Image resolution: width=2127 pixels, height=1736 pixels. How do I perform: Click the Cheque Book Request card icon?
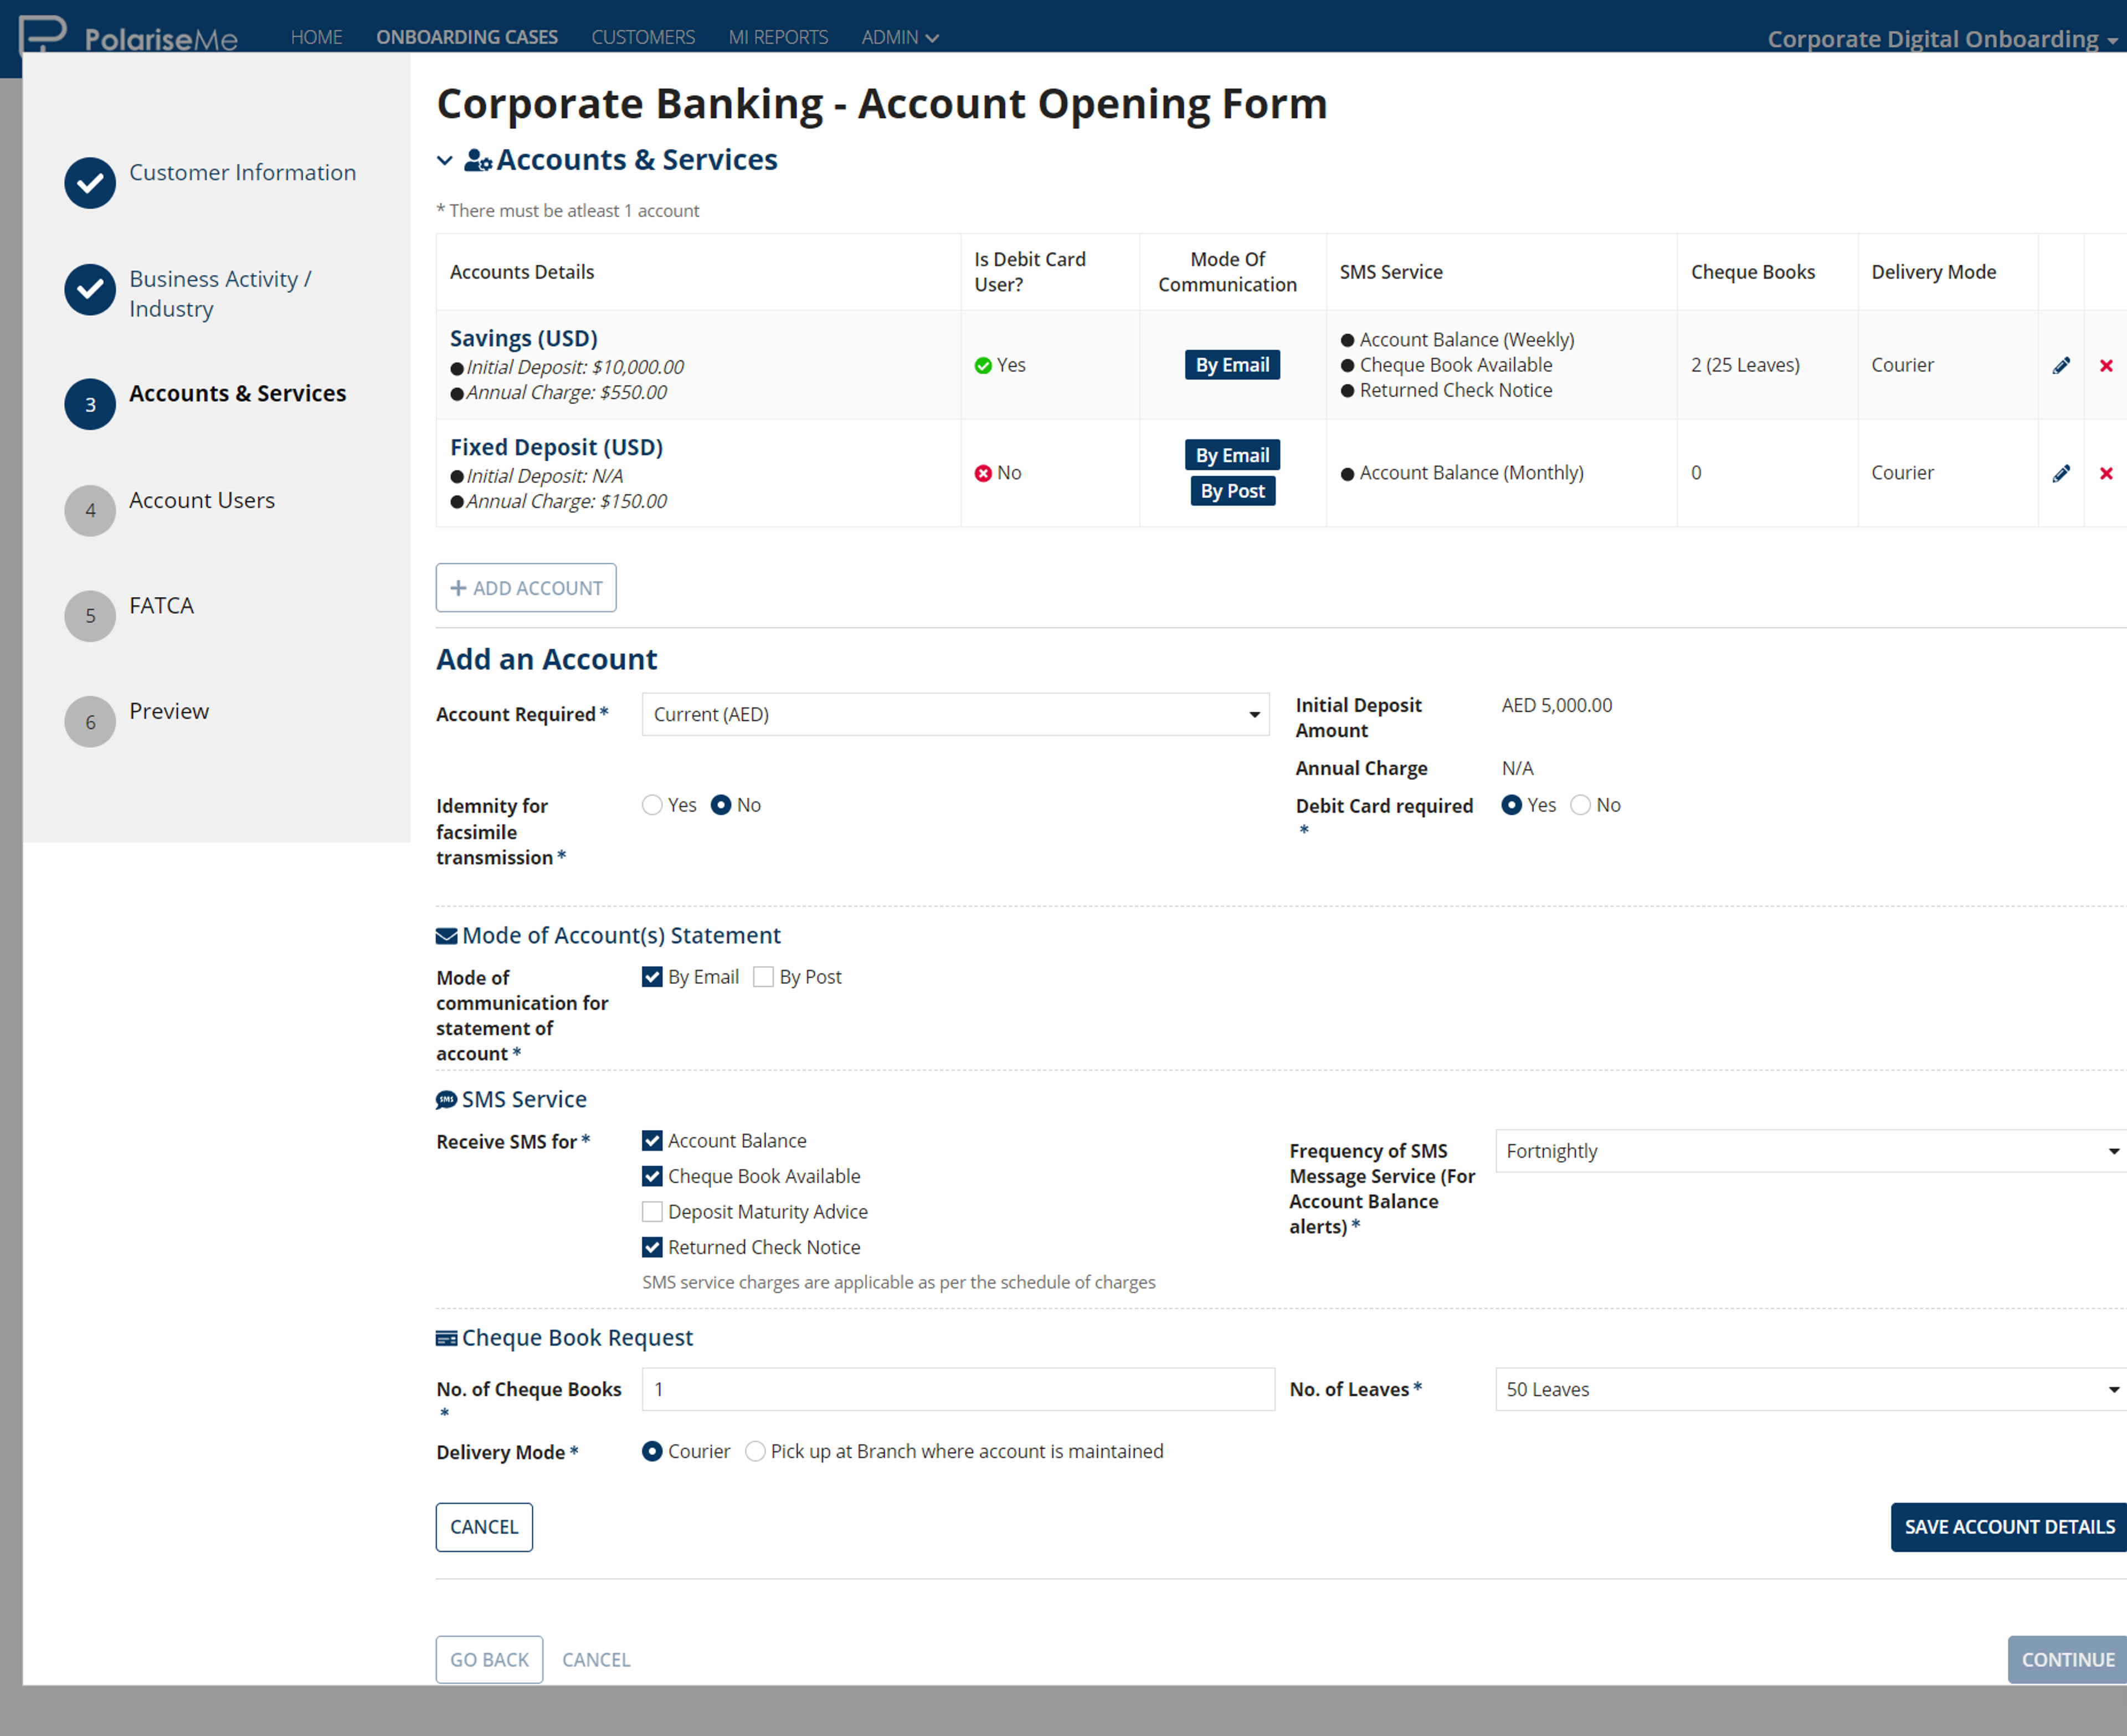446,1338
